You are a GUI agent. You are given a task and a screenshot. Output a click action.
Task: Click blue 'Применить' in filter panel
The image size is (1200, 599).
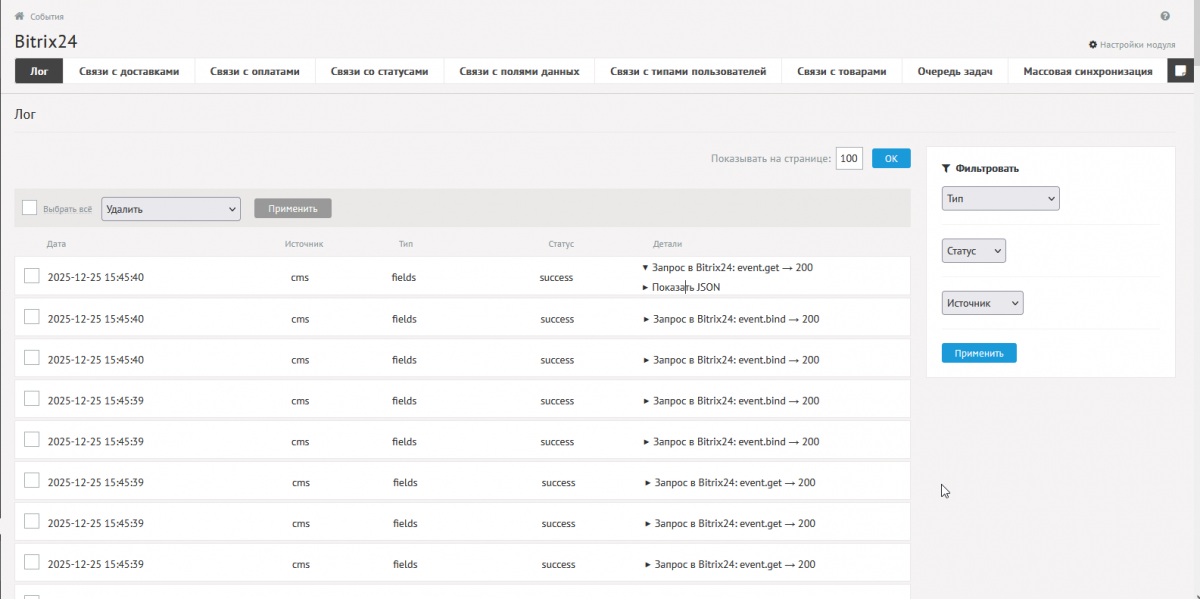point(978,353)
